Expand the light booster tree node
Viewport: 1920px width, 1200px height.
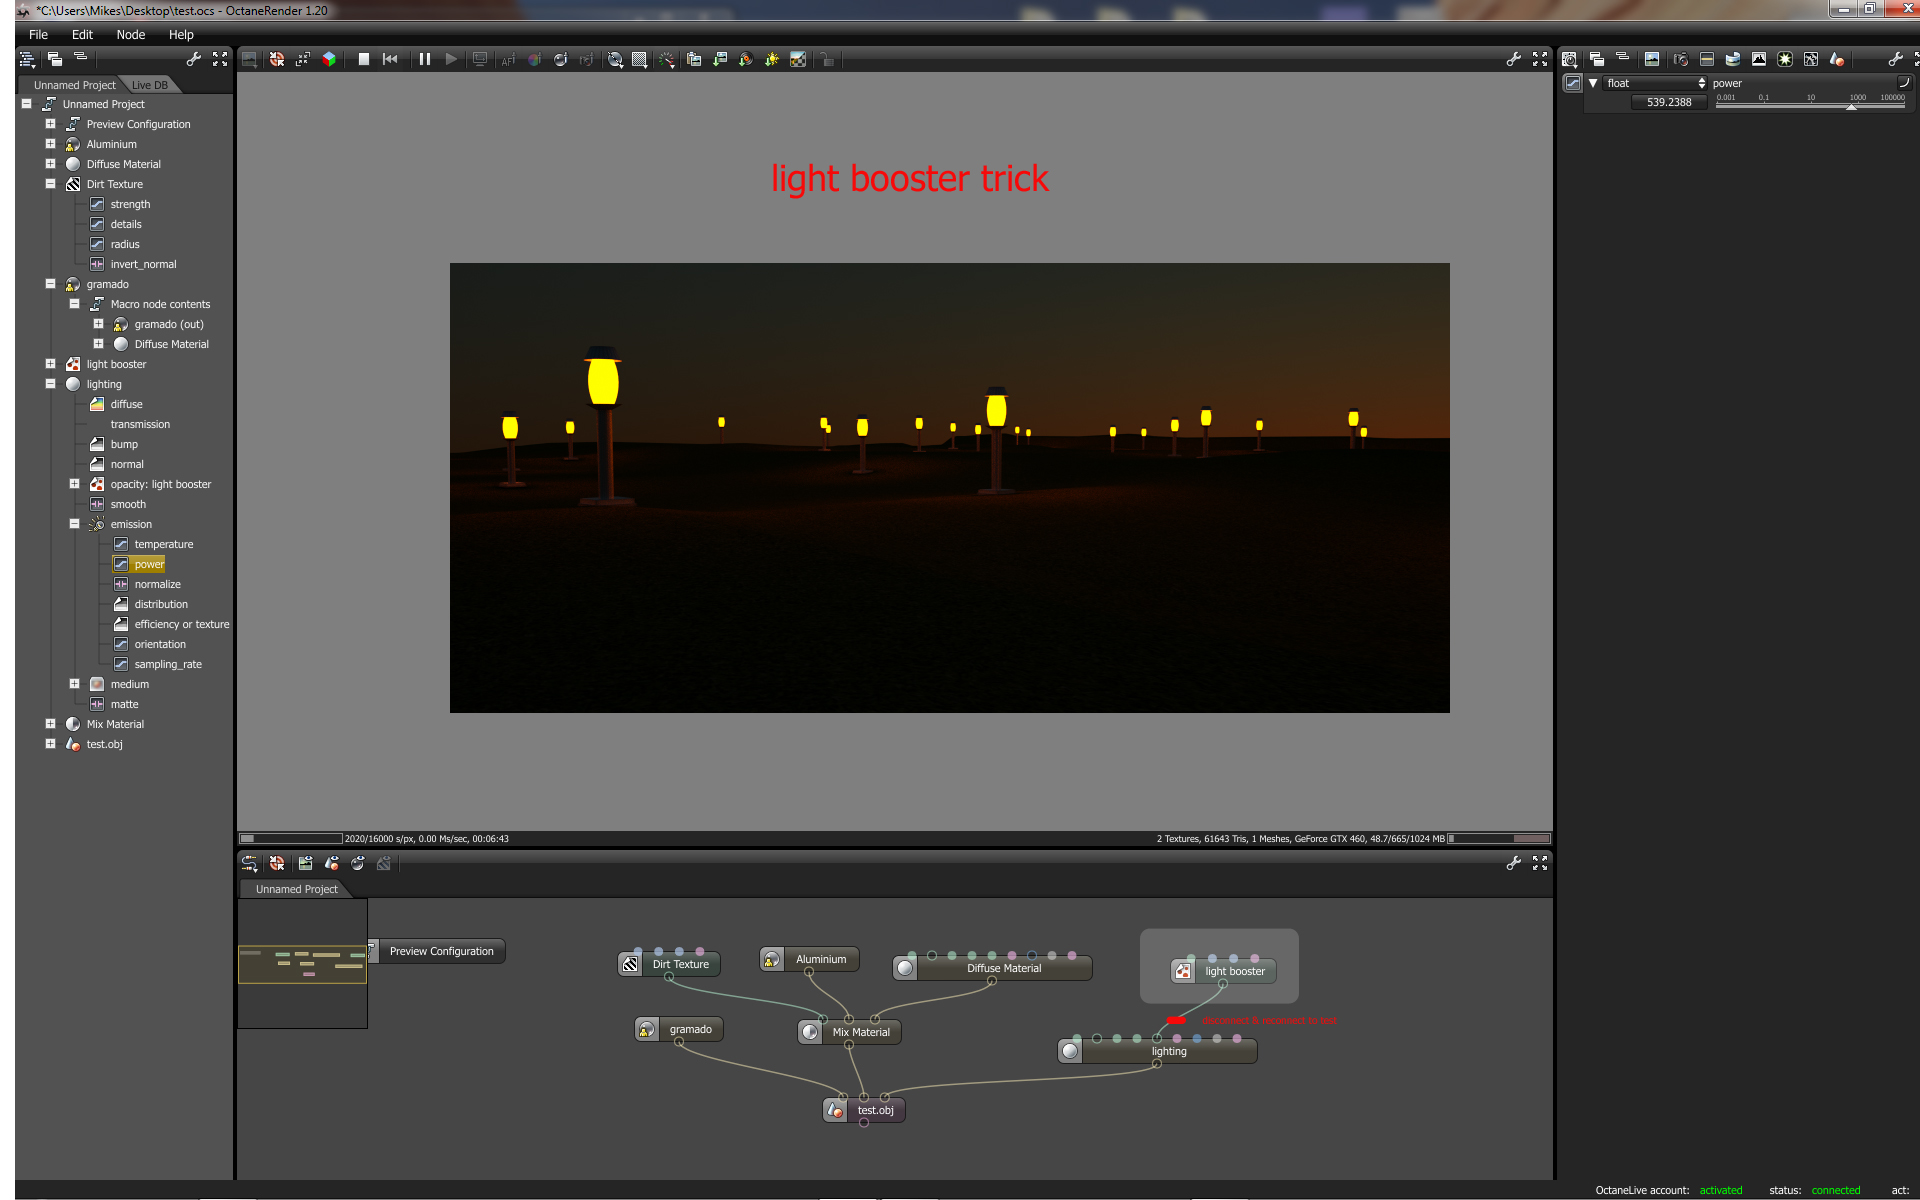coord(50,364)
